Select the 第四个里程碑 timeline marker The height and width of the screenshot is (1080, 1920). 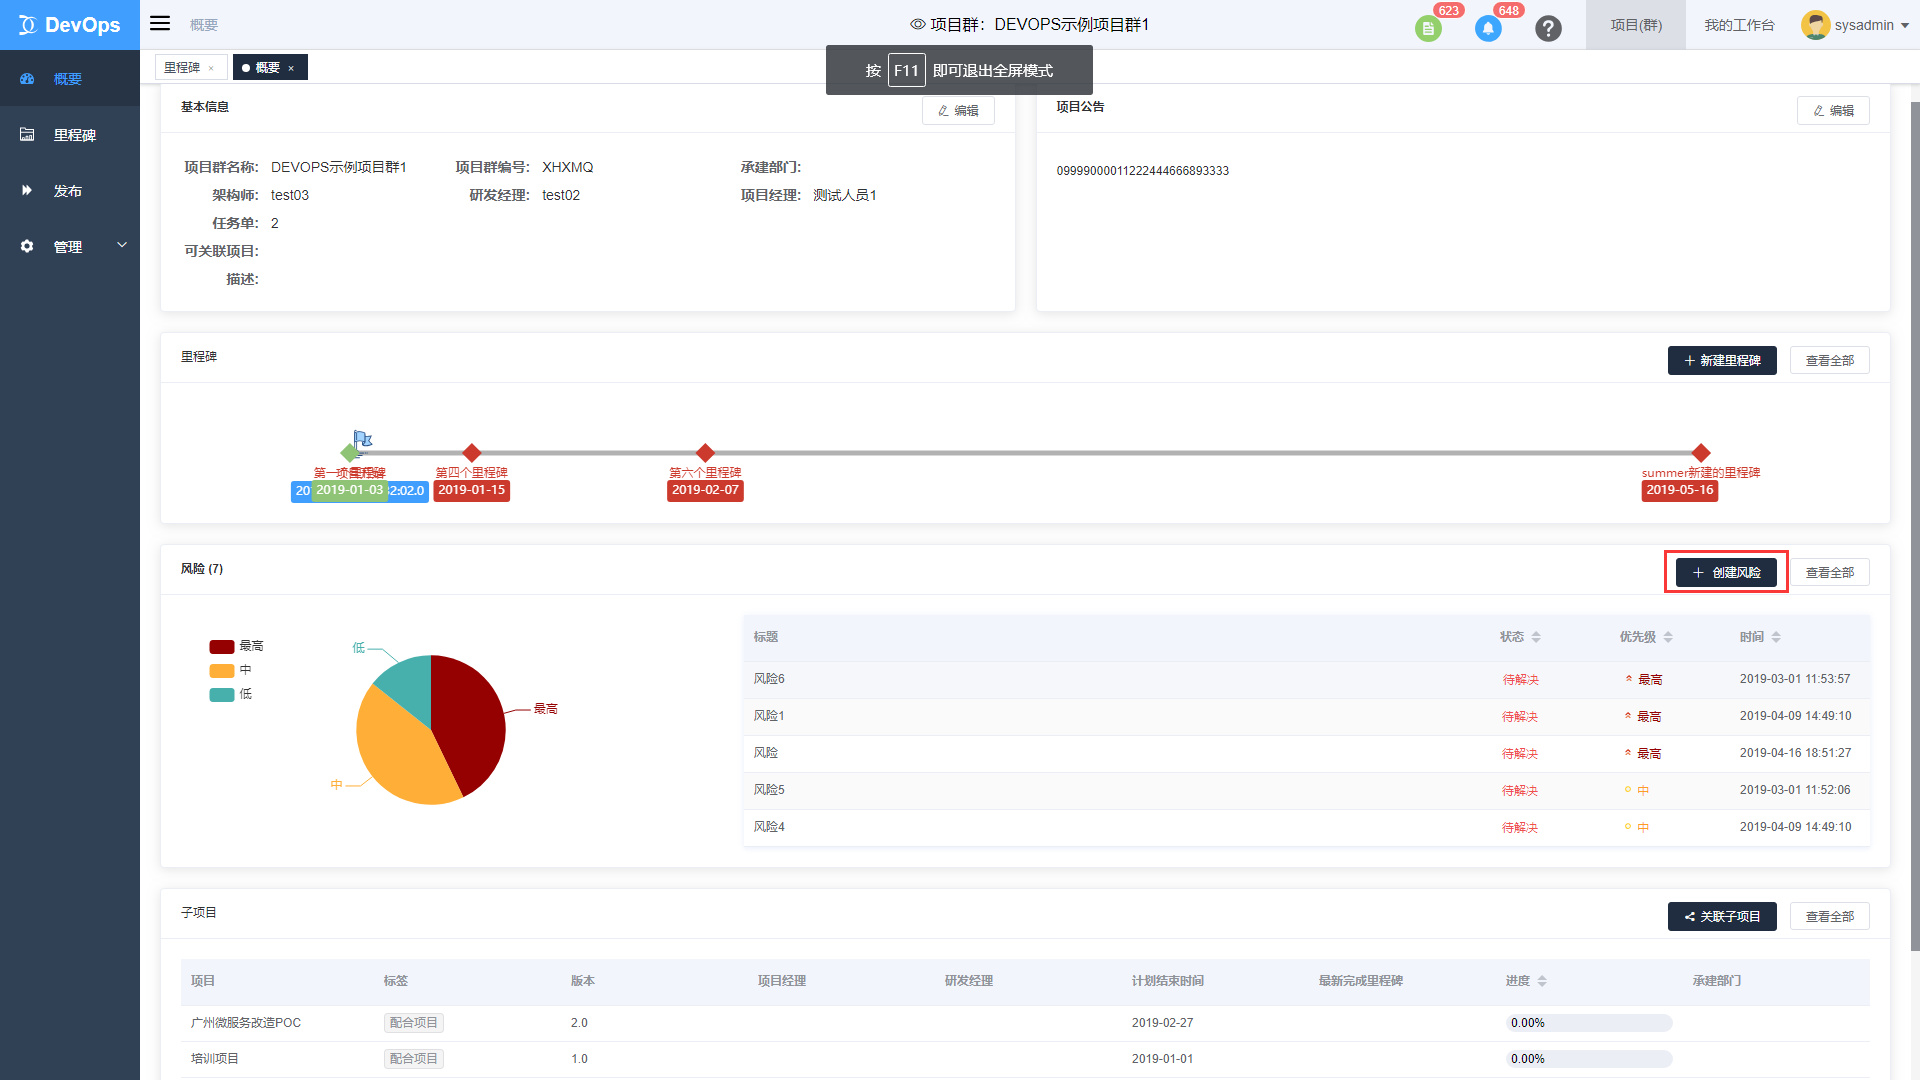coord(472,453)
